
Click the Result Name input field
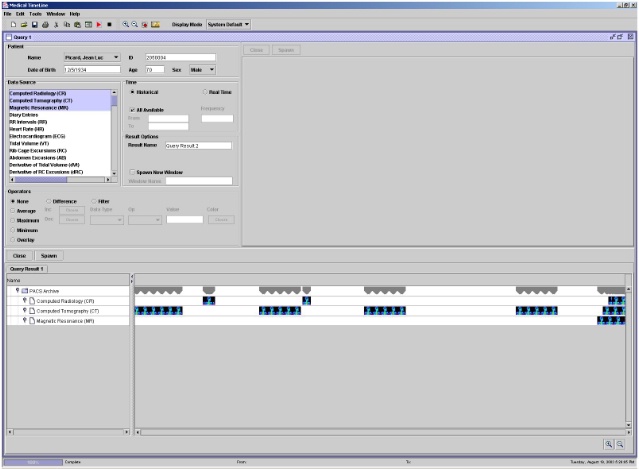click(197, 146)
